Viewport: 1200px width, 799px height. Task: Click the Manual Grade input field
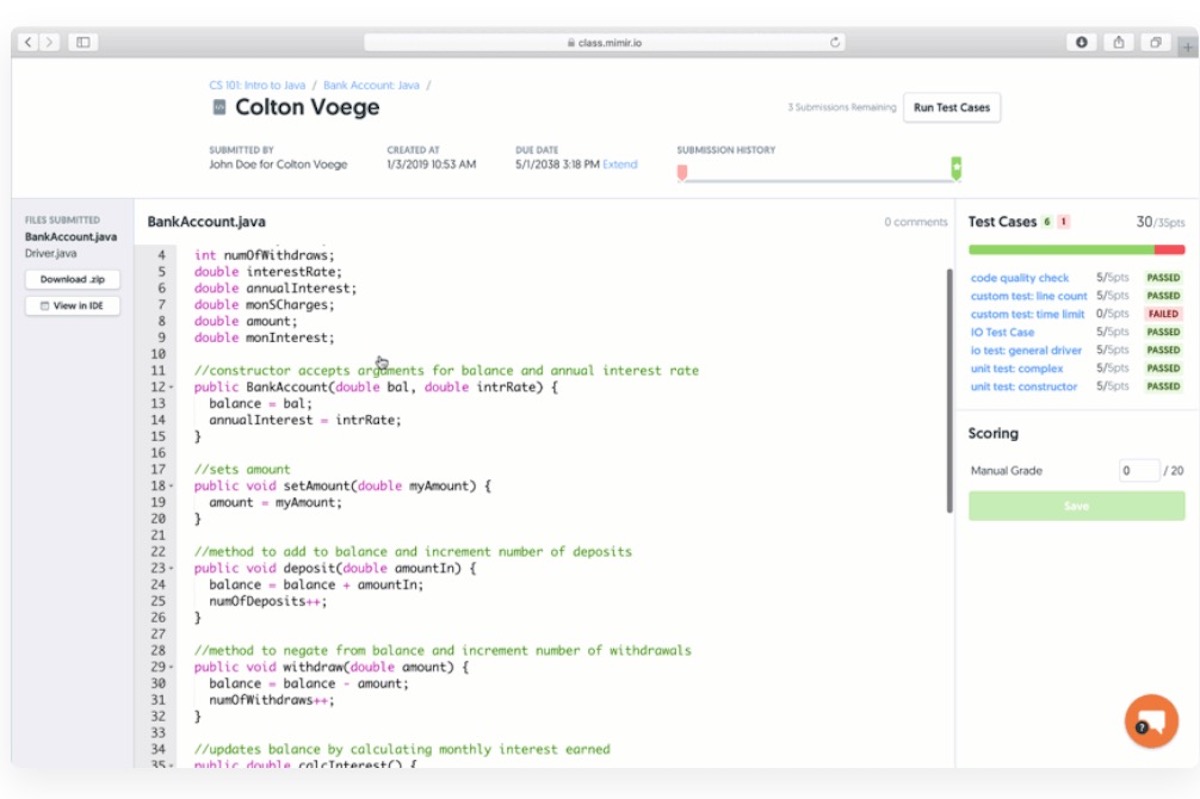[1138, 470]
